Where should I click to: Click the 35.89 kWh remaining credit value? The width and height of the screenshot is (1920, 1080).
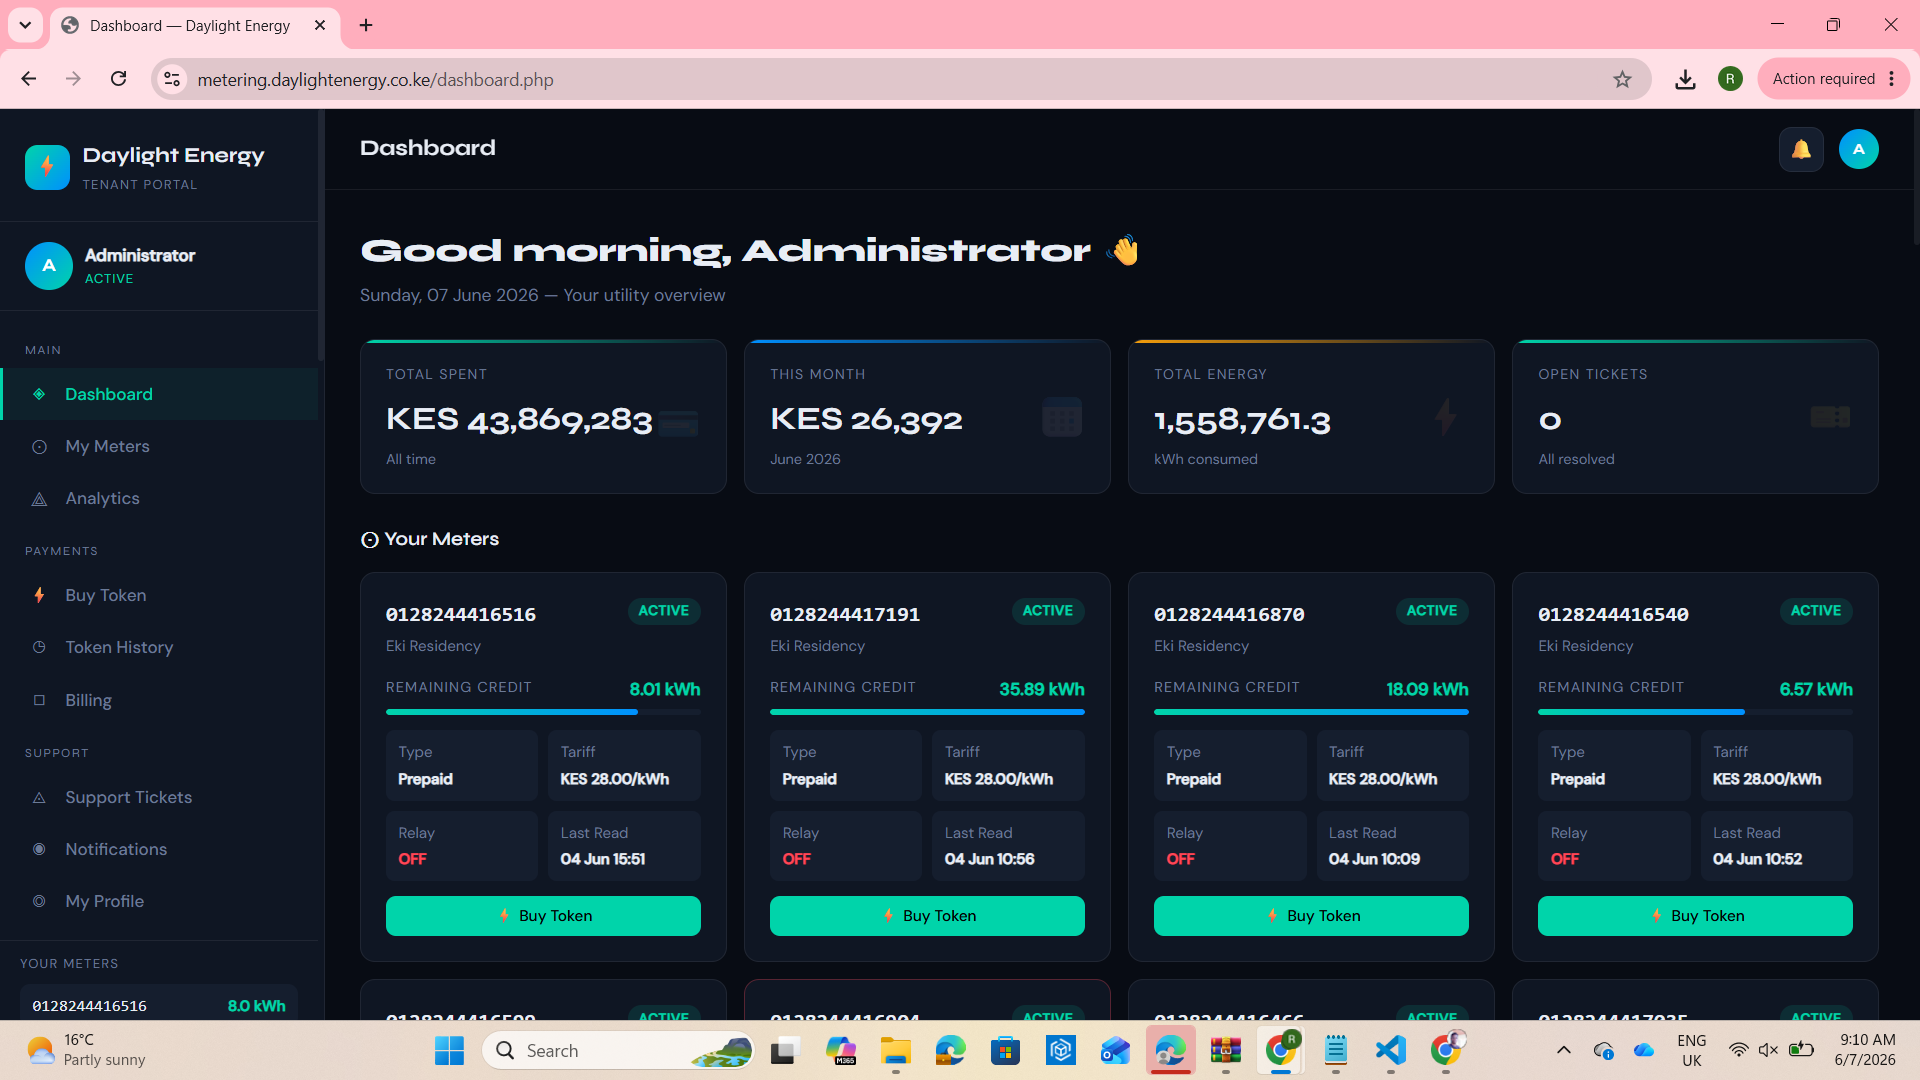tap(1041, 689)
